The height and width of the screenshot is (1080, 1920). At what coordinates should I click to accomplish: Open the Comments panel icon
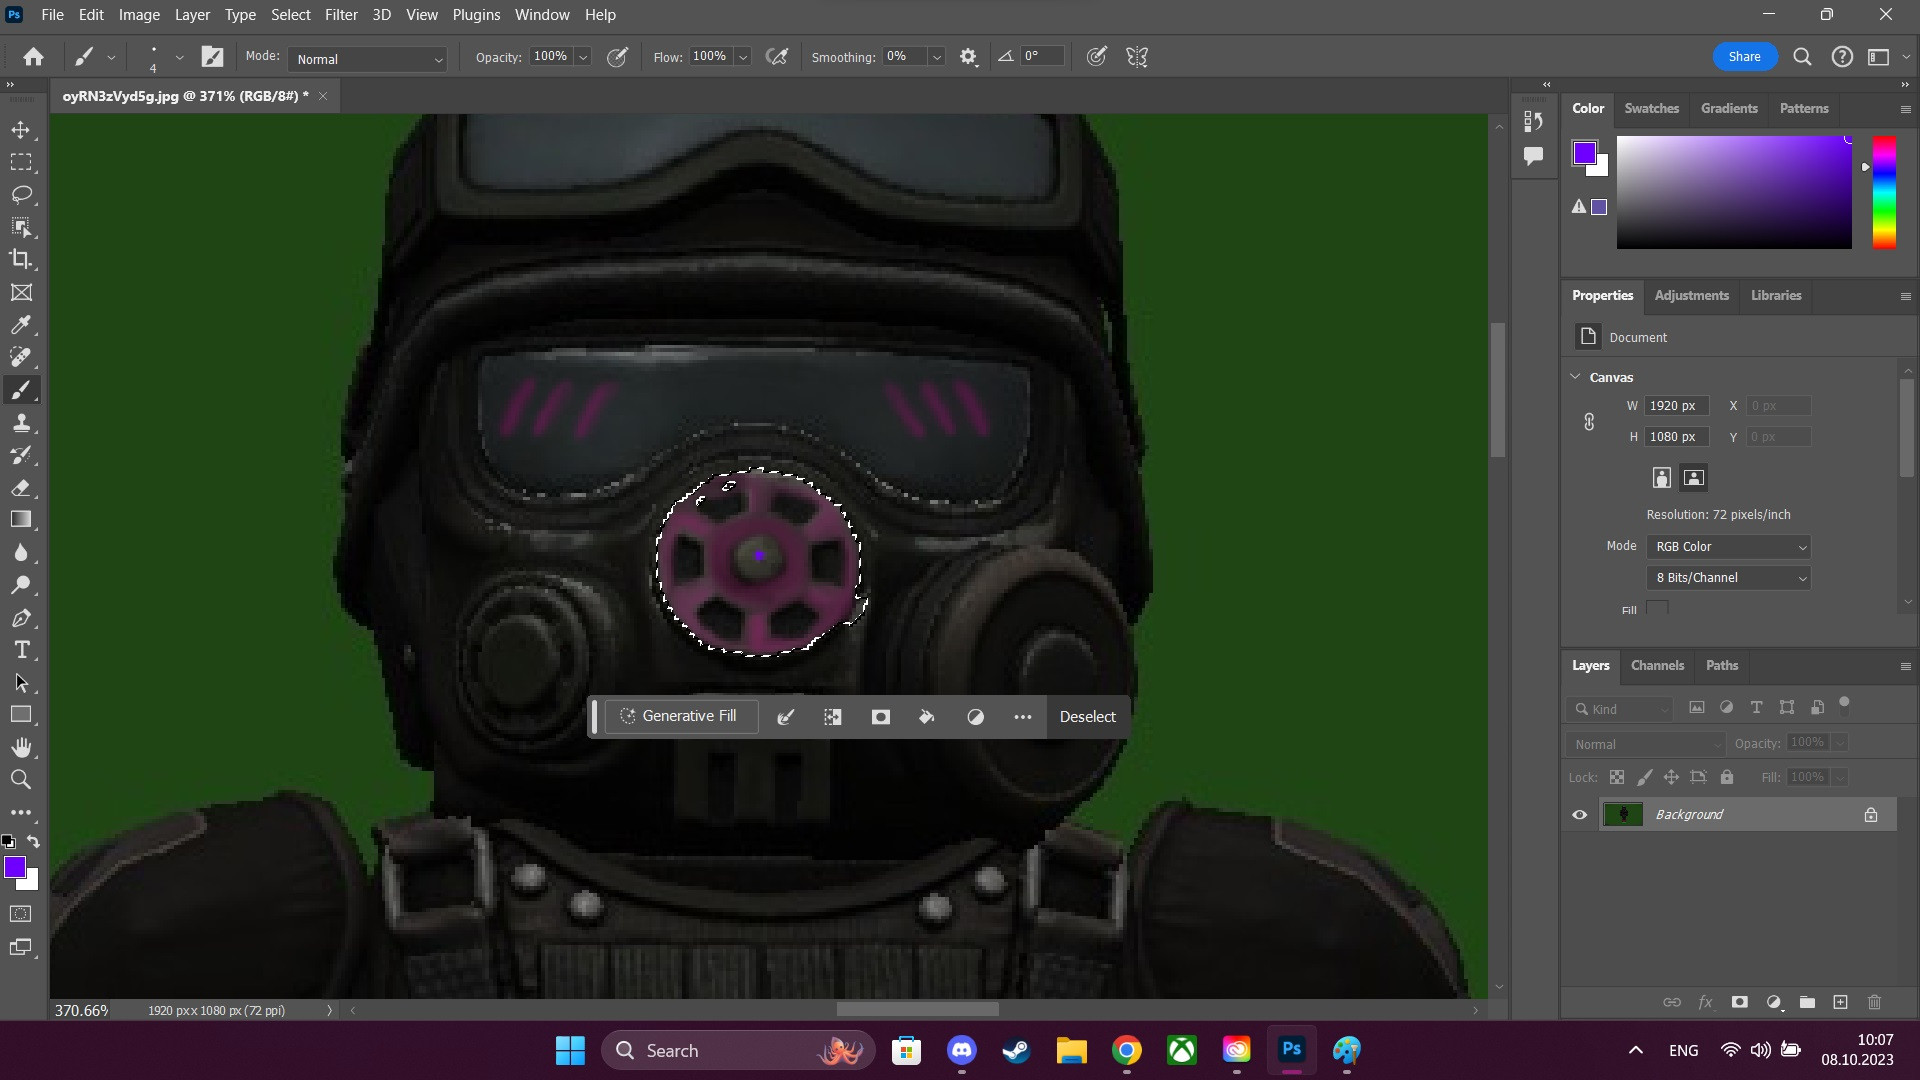pos(1533,155)
